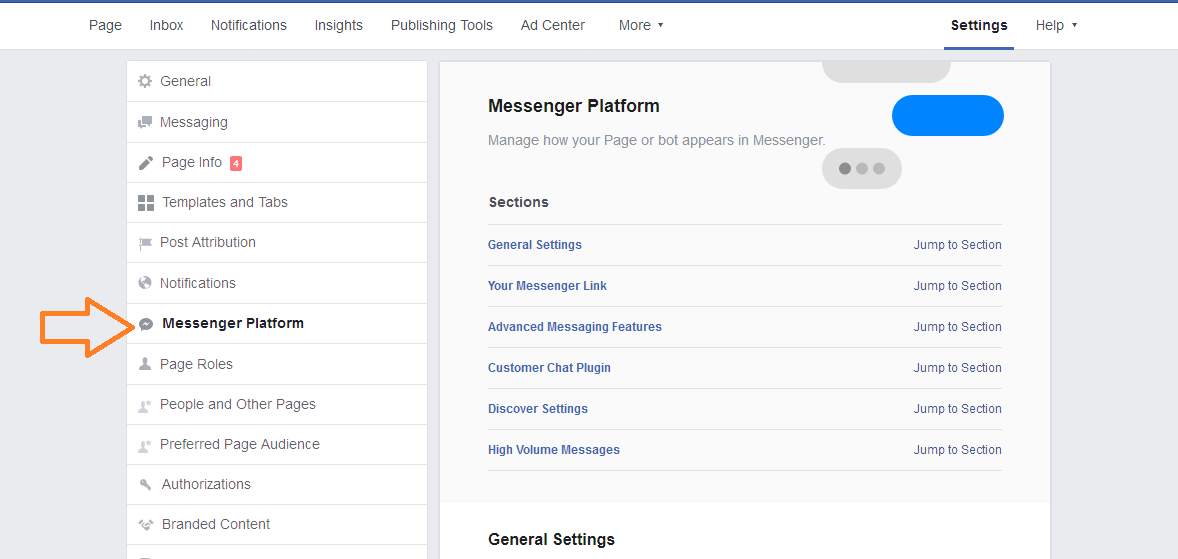Open Publishing Tools tab
The image size is (1178, 559).
(x=442, y=26)
